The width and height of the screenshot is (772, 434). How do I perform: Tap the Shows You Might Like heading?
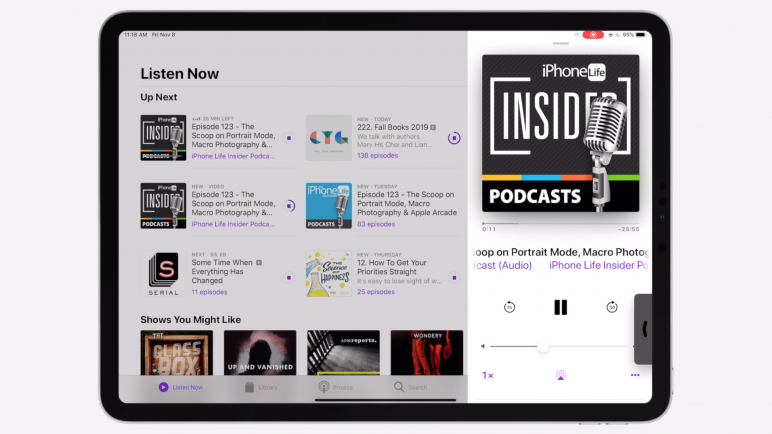191,320
